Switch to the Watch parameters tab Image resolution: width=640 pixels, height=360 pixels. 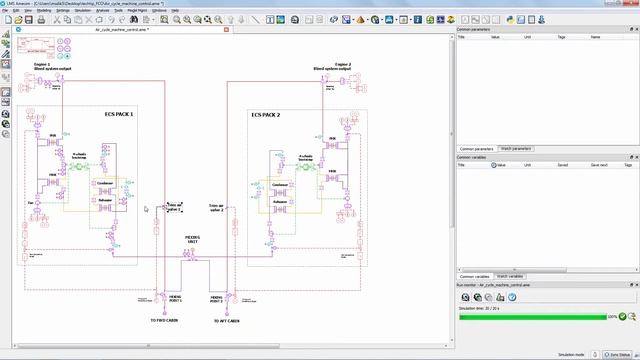pyautogui.click(x=516, y=149)
